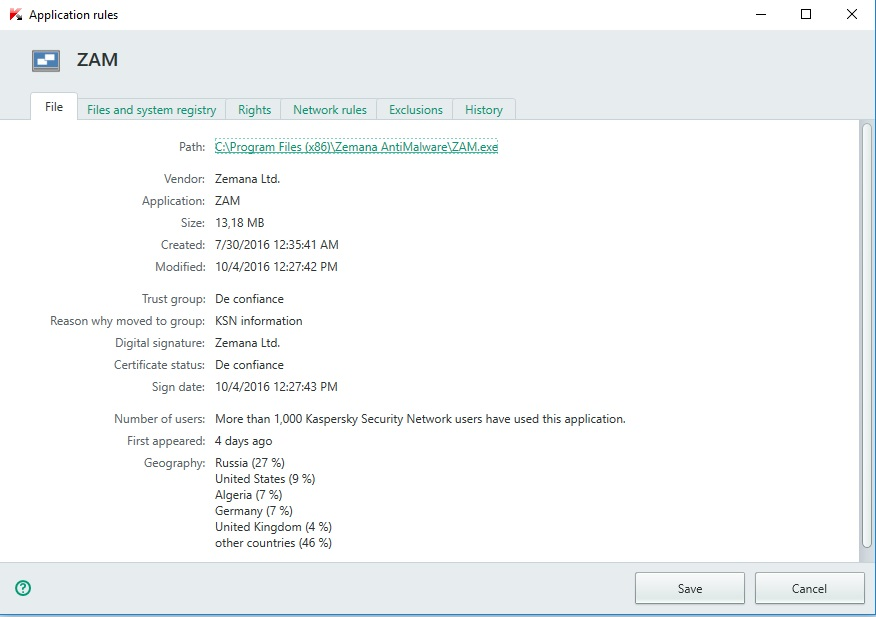Click the 'Application rules' window title

click(x=73, y=15)
